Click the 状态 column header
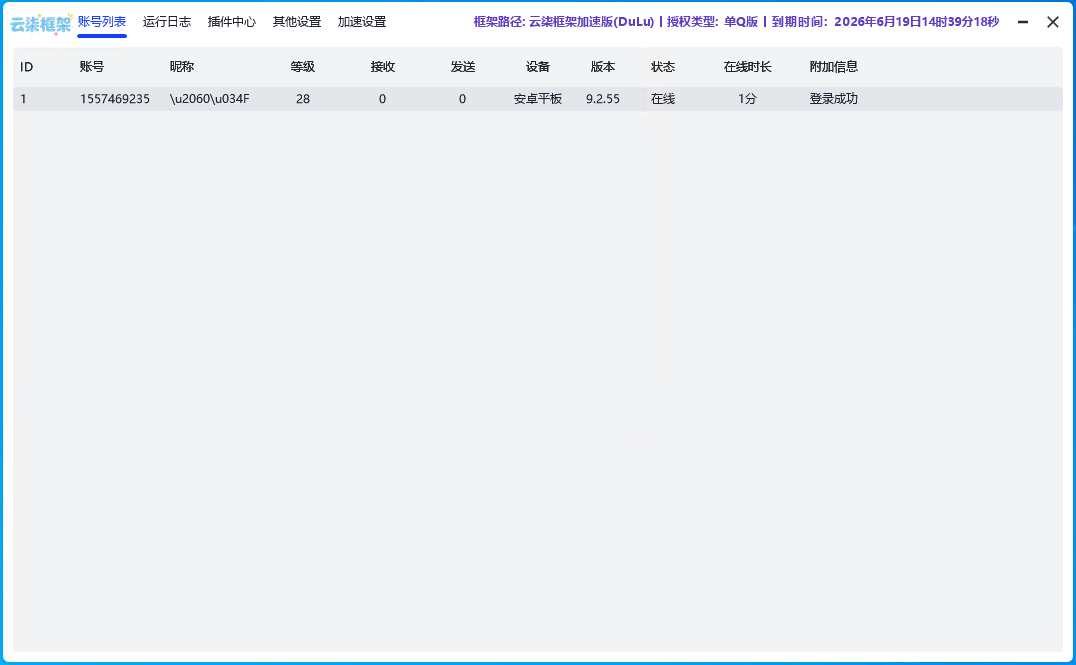This screenshot has width=1076, height=665. point(663,67)
